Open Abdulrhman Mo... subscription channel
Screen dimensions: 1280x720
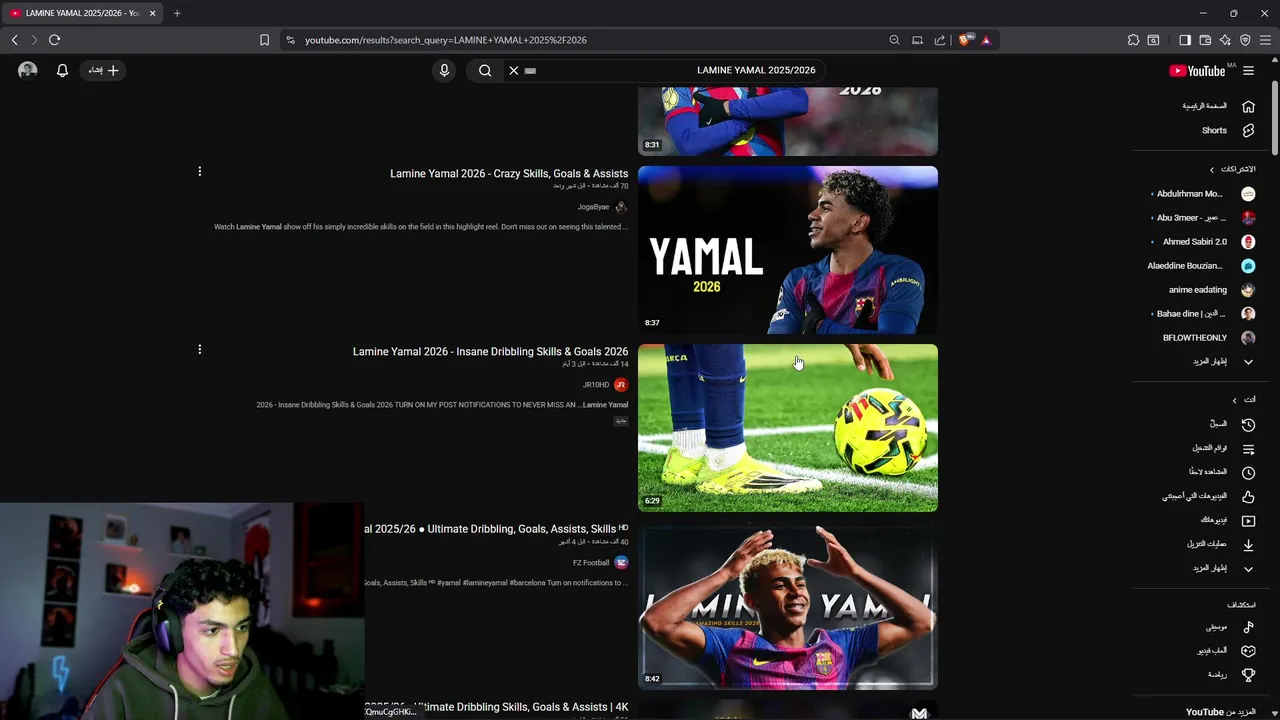coord(1205,194)
